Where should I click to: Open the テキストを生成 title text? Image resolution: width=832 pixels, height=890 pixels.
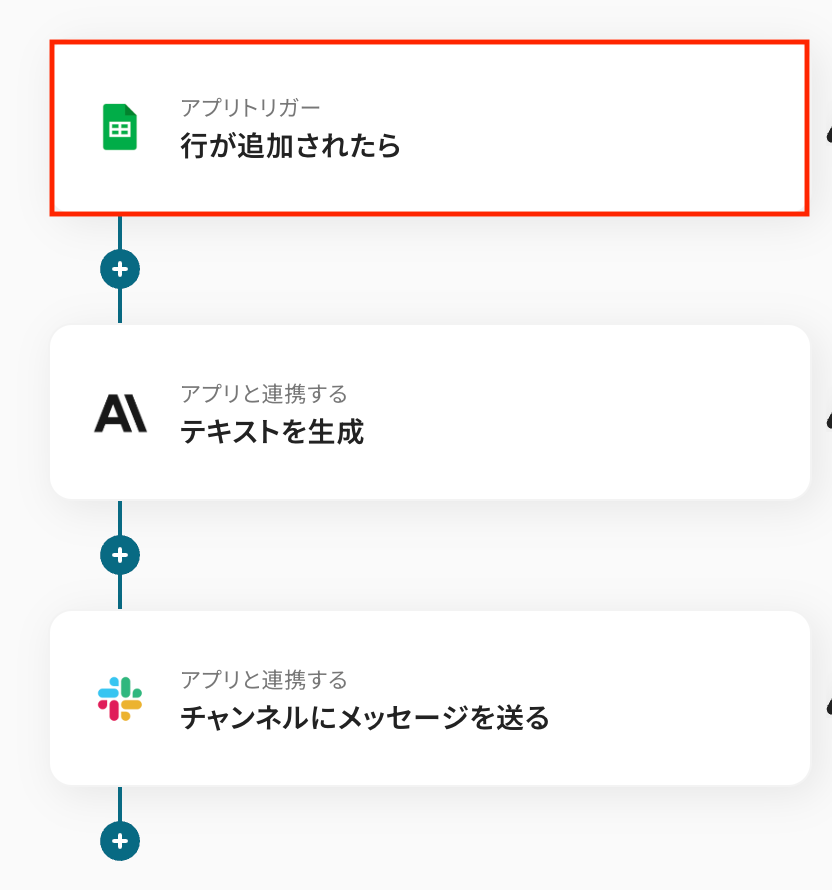[271, 432]
